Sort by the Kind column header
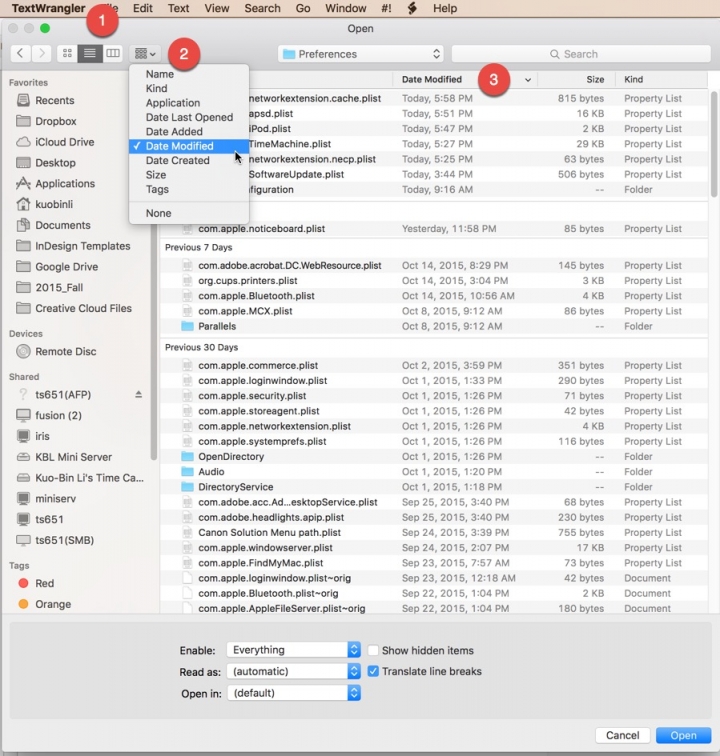 634,79
